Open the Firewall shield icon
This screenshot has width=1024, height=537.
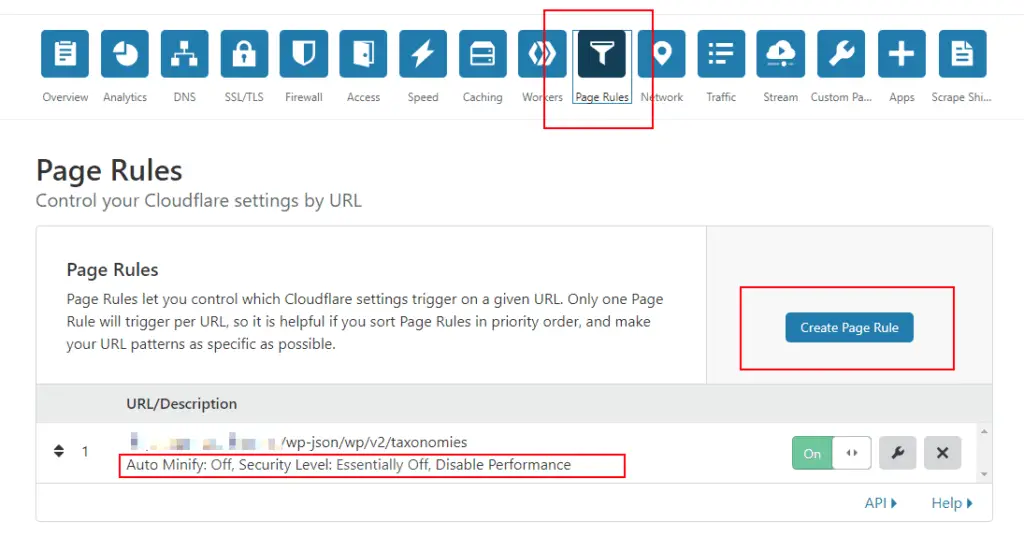[x=304, y=54]
